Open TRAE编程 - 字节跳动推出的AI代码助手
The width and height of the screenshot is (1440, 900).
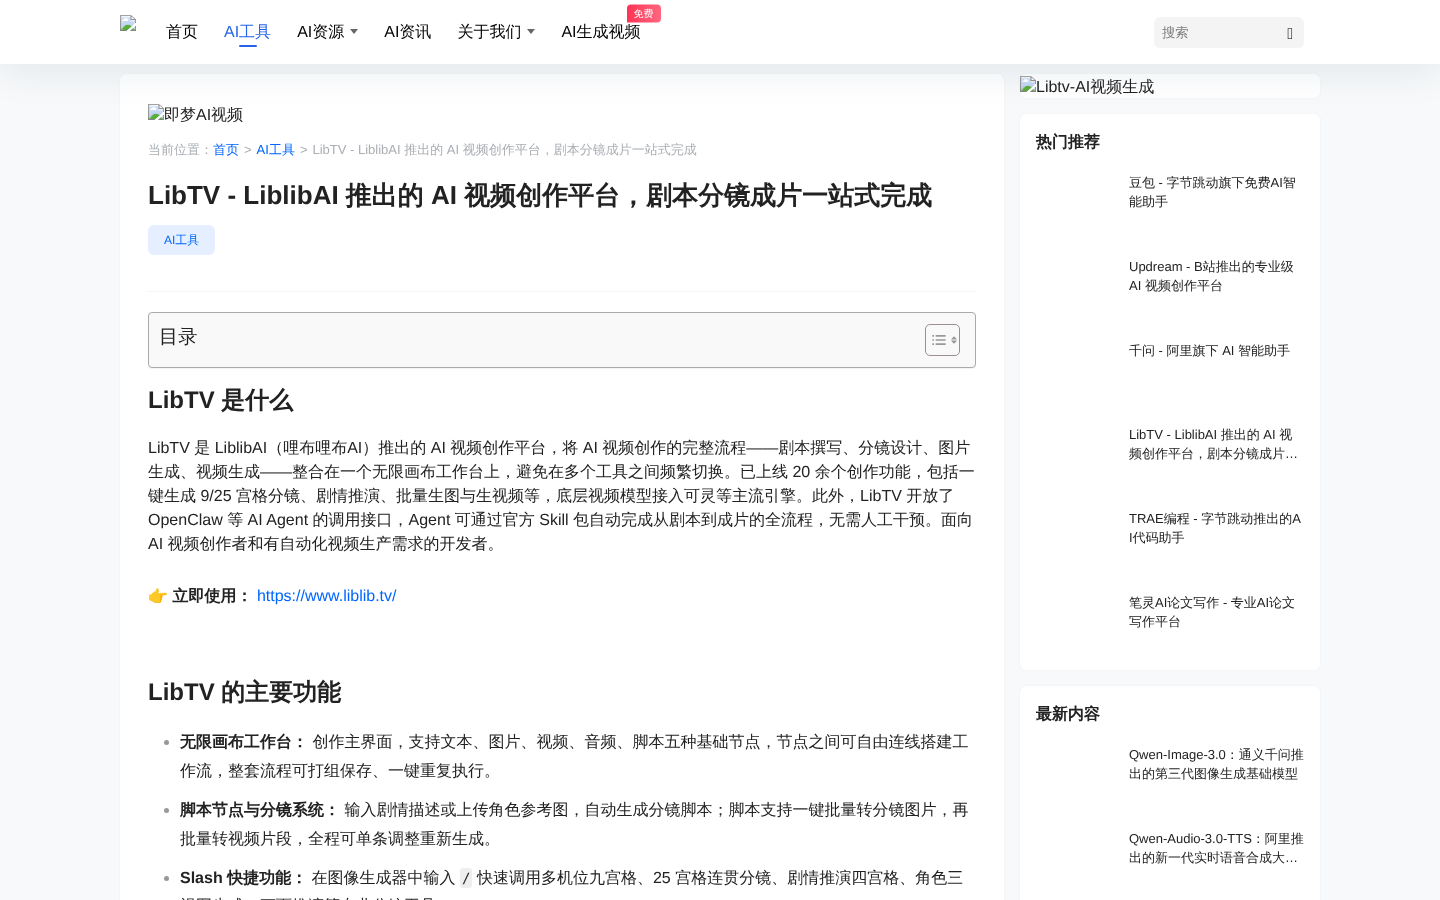[x=1215, y=528]
